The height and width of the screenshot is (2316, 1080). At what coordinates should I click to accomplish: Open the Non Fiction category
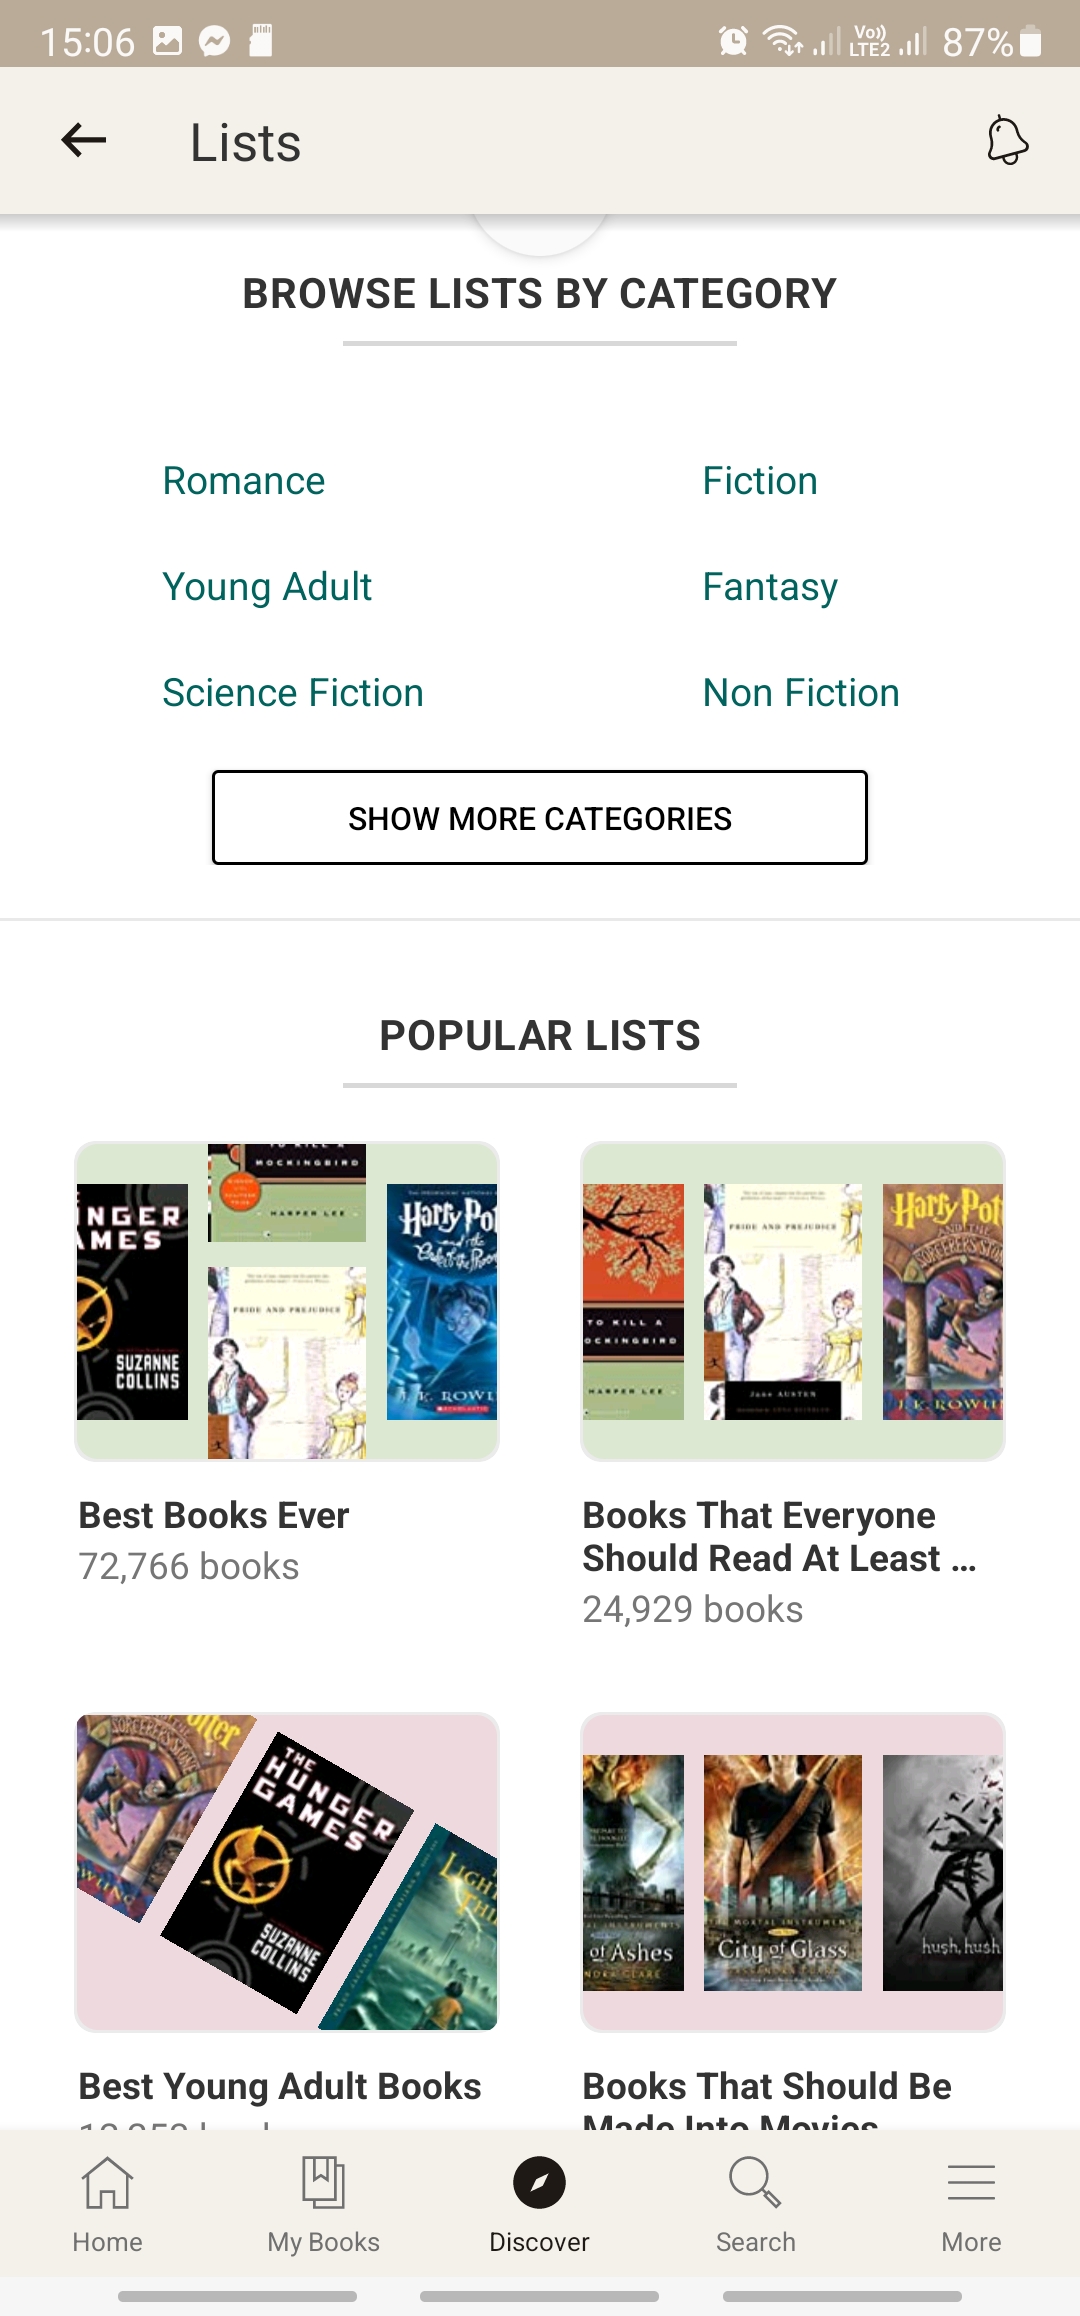point(800,692)
